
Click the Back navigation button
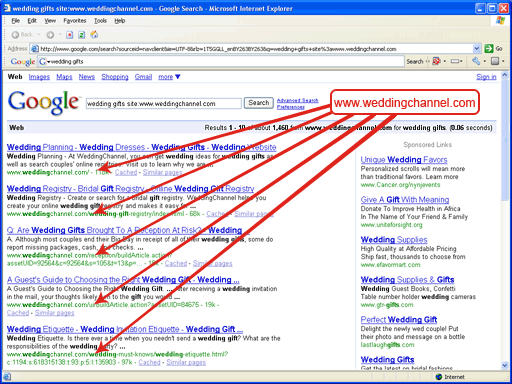22,35
